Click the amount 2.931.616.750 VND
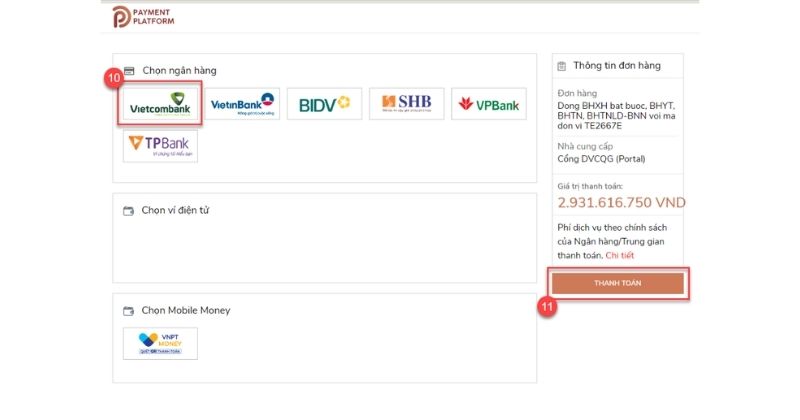 coord(621,203)
